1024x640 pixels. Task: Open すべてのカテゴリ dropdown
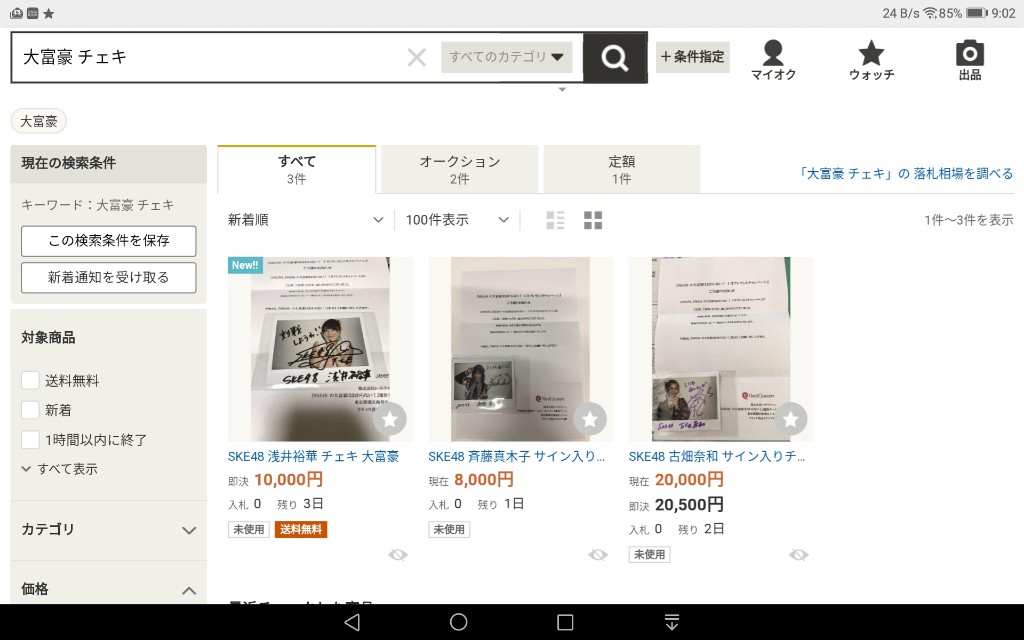click(507, 57)
